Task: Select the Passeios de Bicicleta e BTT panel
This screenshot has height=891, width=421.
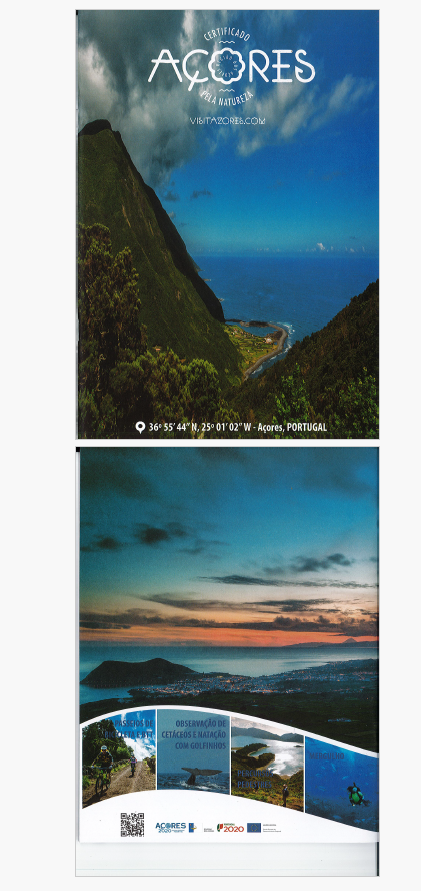Action: click(x=119, y=759)
